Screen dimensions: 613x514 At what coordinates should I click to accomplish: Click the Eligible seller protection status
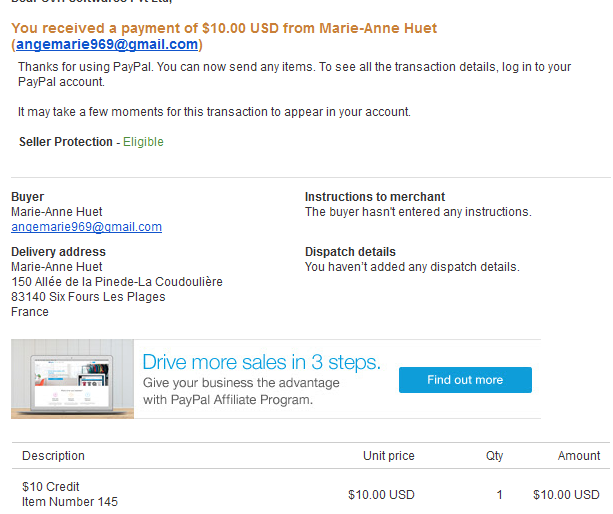[143, 142]
